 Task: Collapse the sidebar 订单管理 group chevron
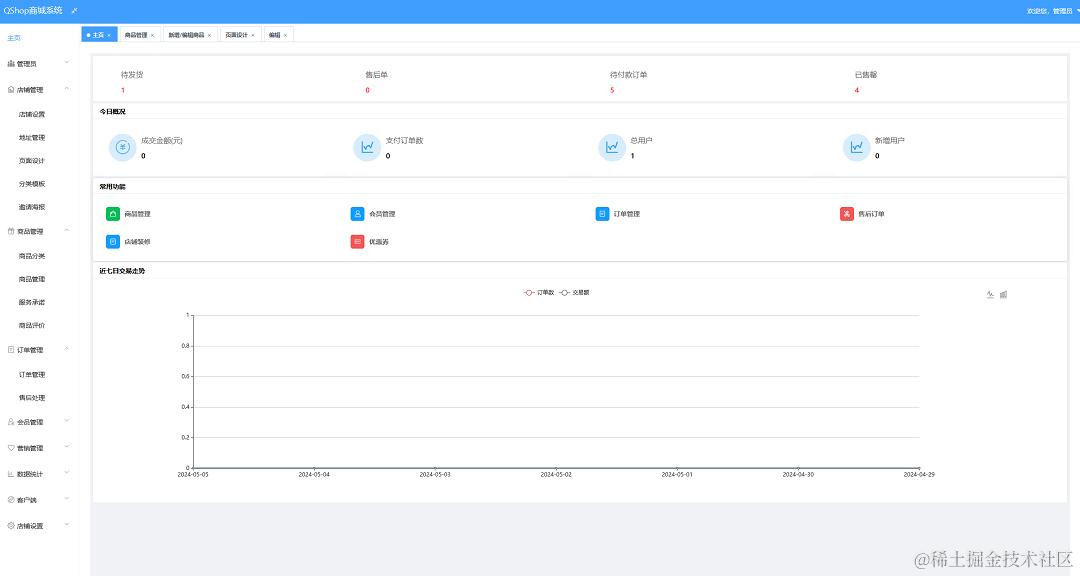click(67, 349)
